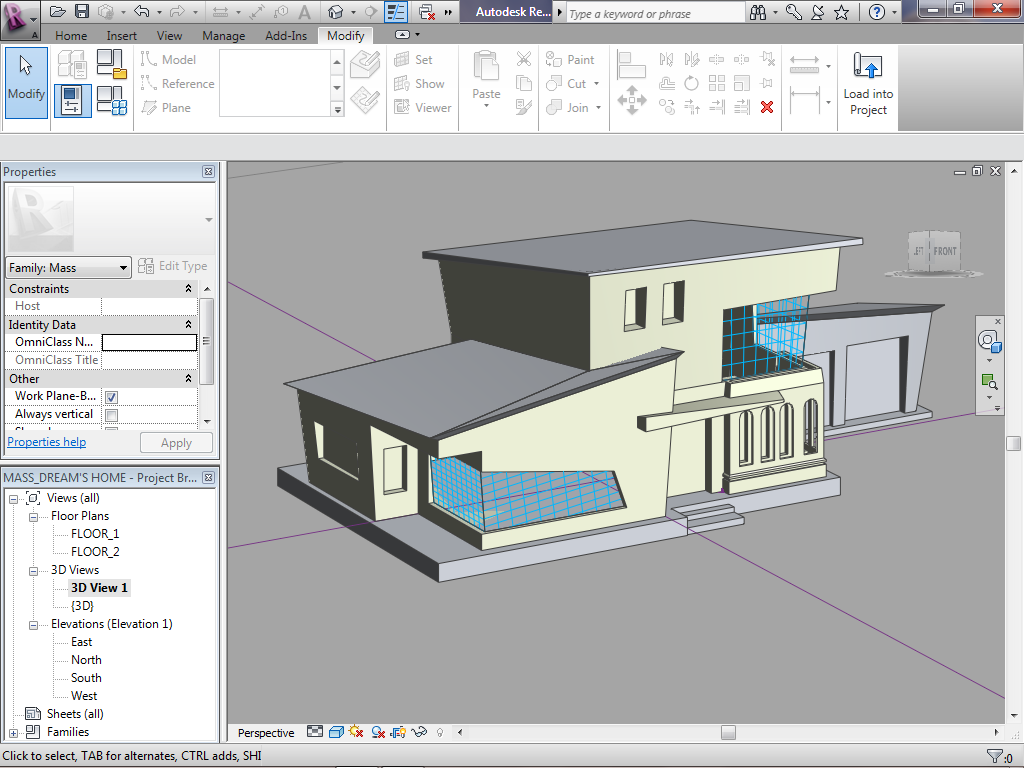This screenshot has height=768, width=1024.
Task: Click the red Delete X icon
Action: [767, 107]
